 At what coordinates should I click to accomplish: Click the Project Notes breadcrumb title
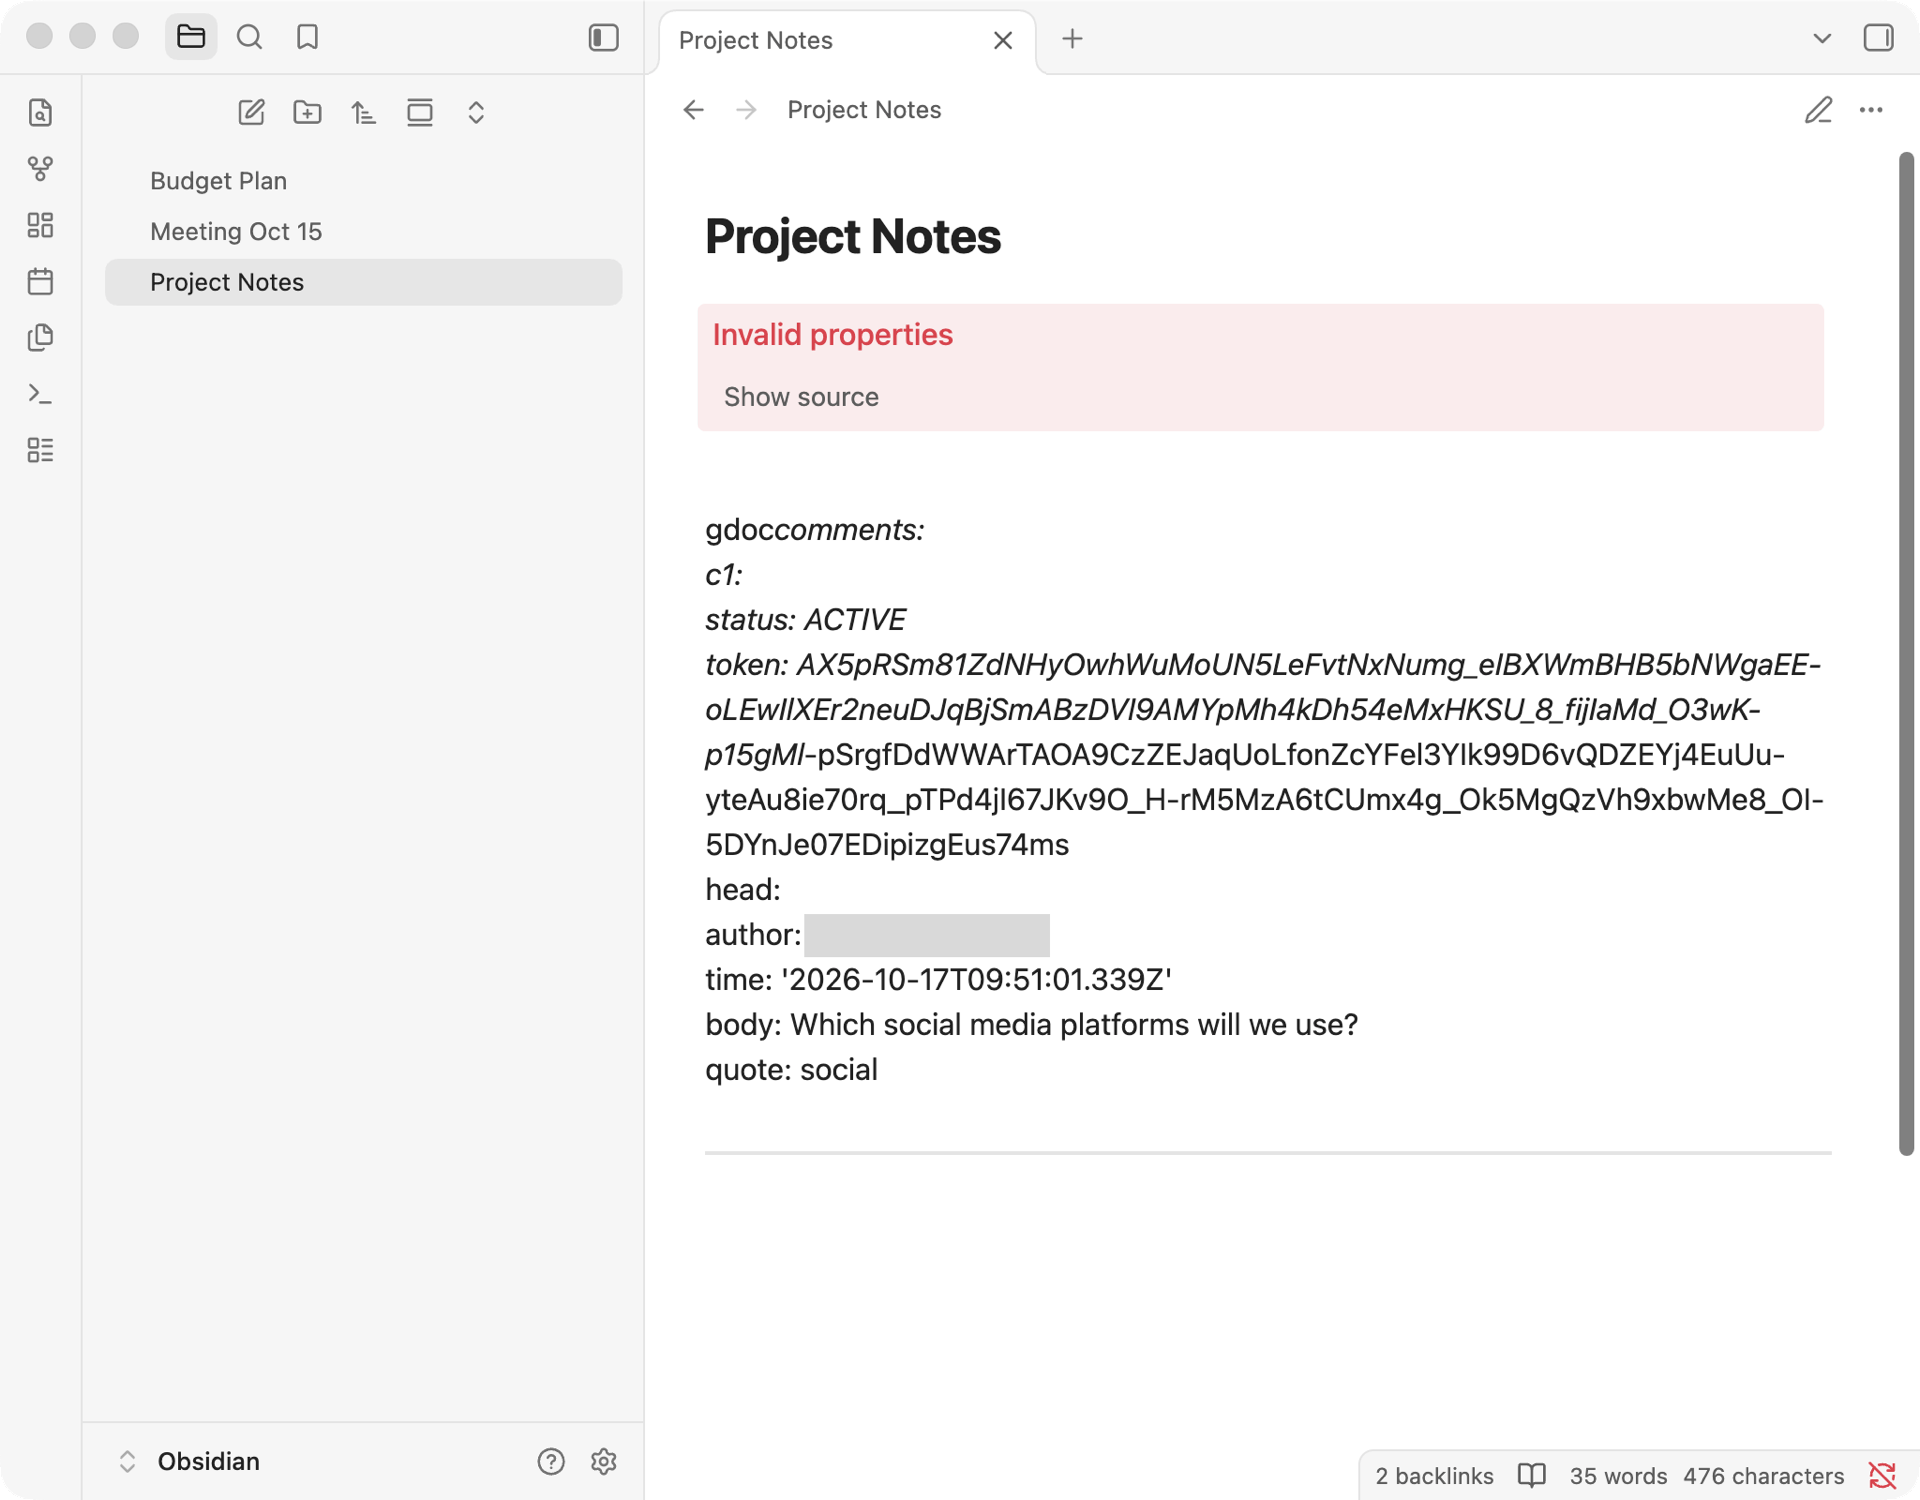coord(864,110)
